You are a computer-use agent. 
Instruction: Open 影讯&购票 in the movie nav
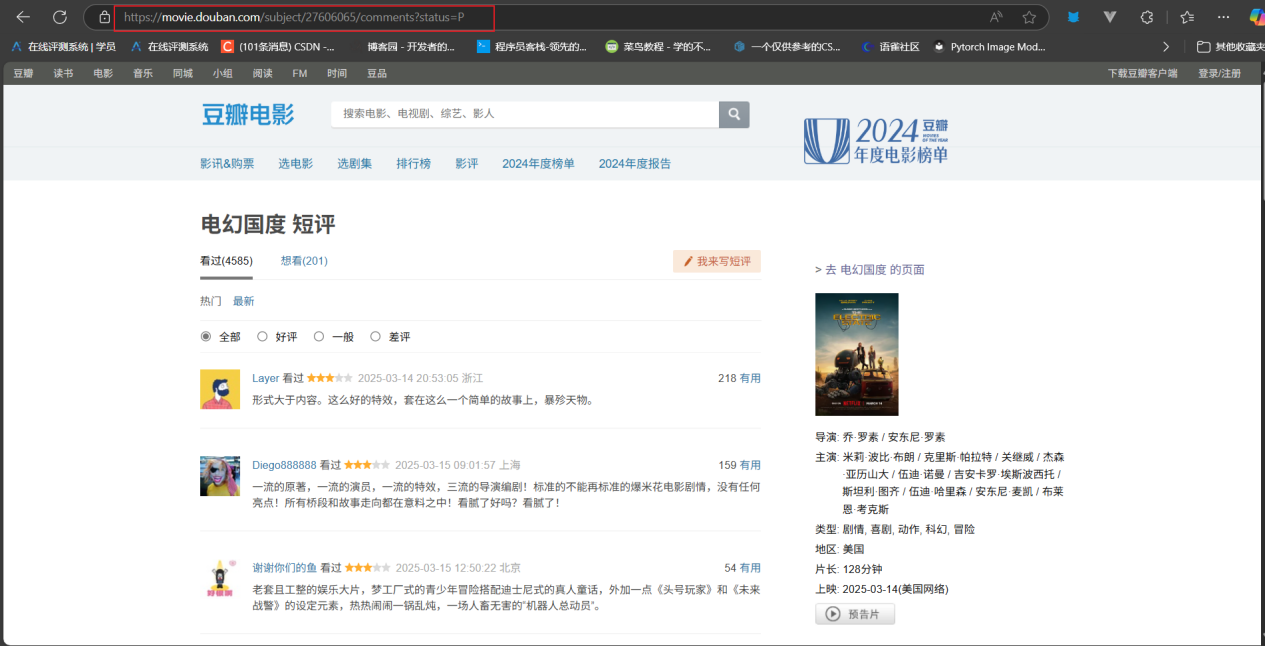click(x=227, y=164)
